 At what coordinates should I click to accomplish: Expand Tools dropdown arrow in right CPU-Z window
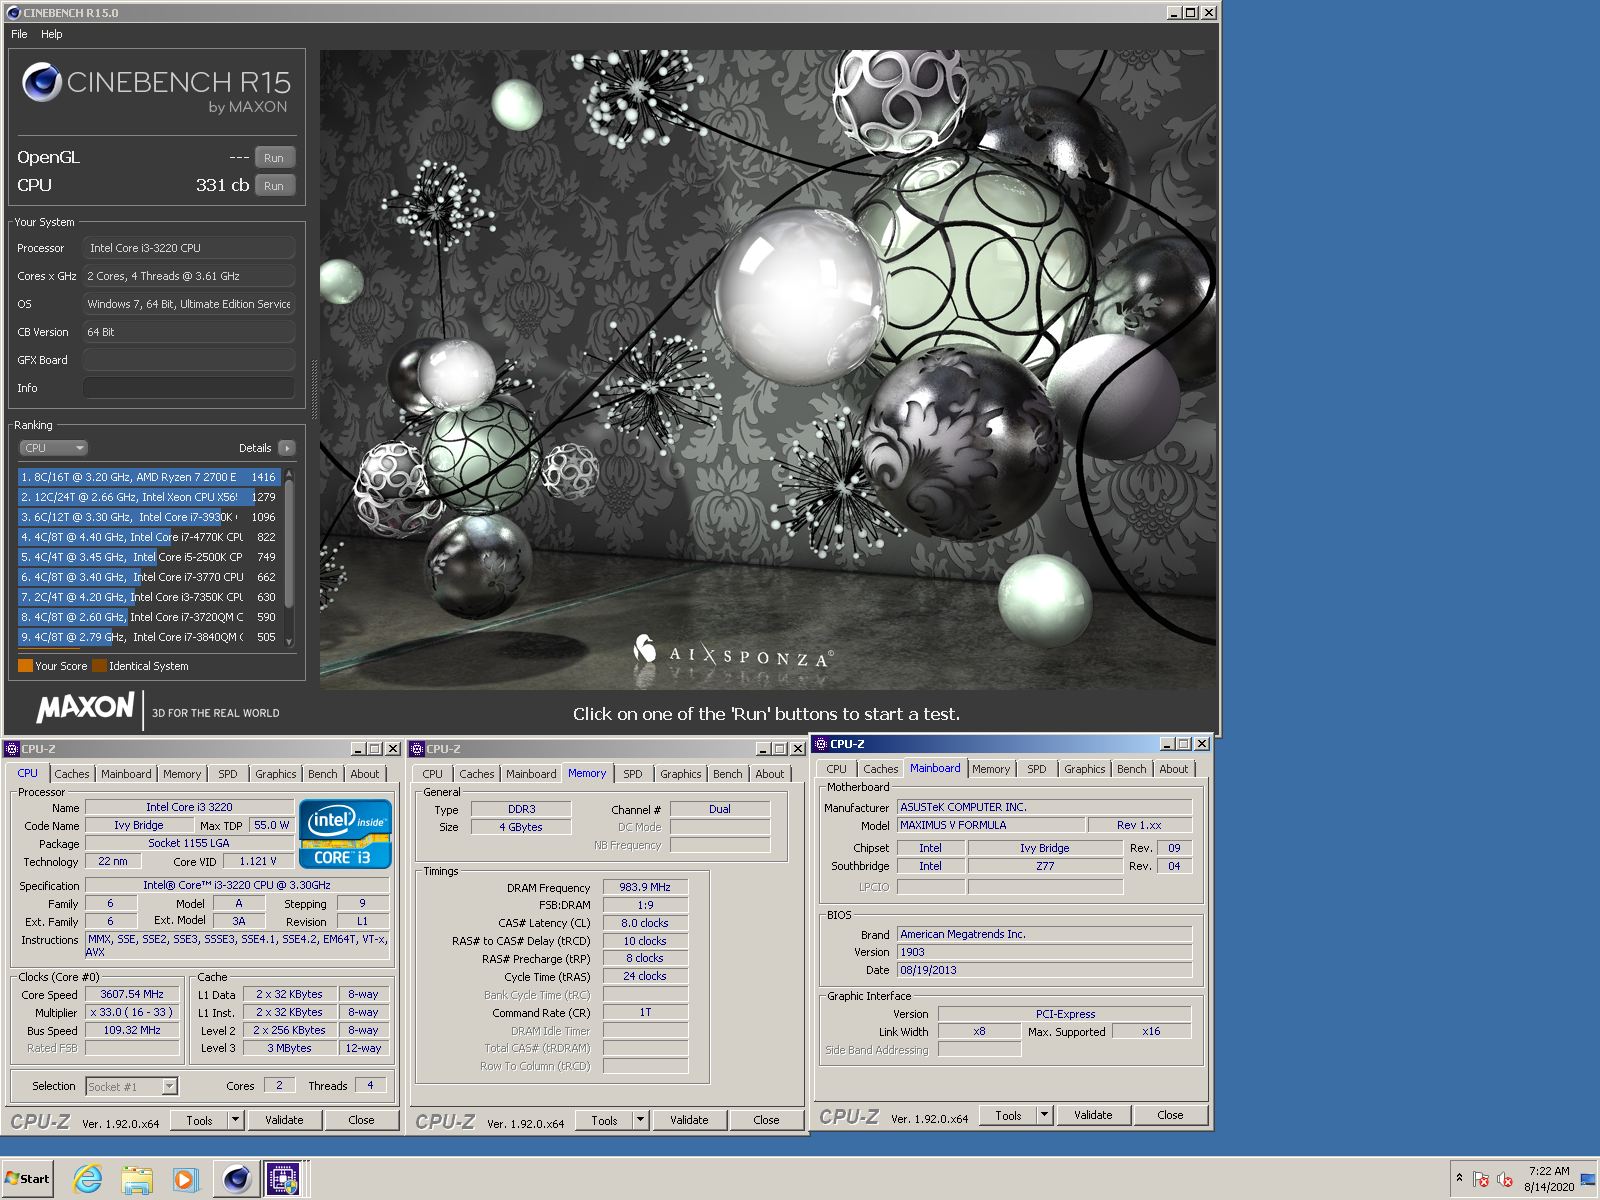[1045, 1115]
